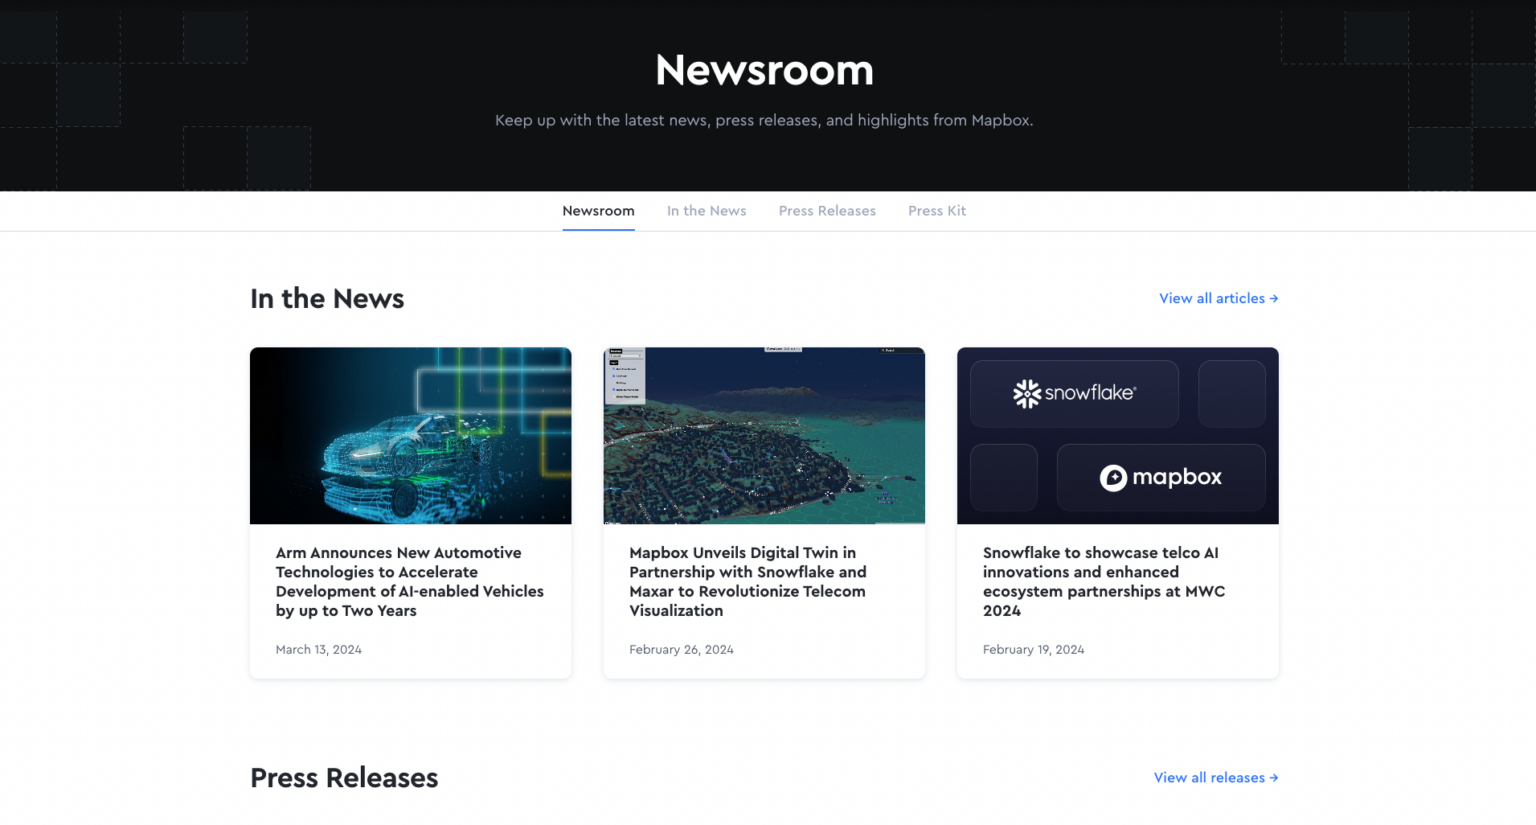Click the 3D terrain map thumbnail
The width and height of the screenshot is (1536, 825).
click(x=764, y=436)
